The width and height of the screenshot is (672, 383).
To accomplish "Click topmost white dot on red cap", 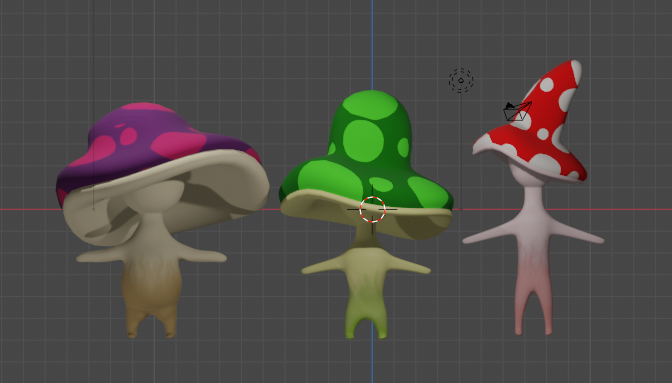I will pos(546,84).
